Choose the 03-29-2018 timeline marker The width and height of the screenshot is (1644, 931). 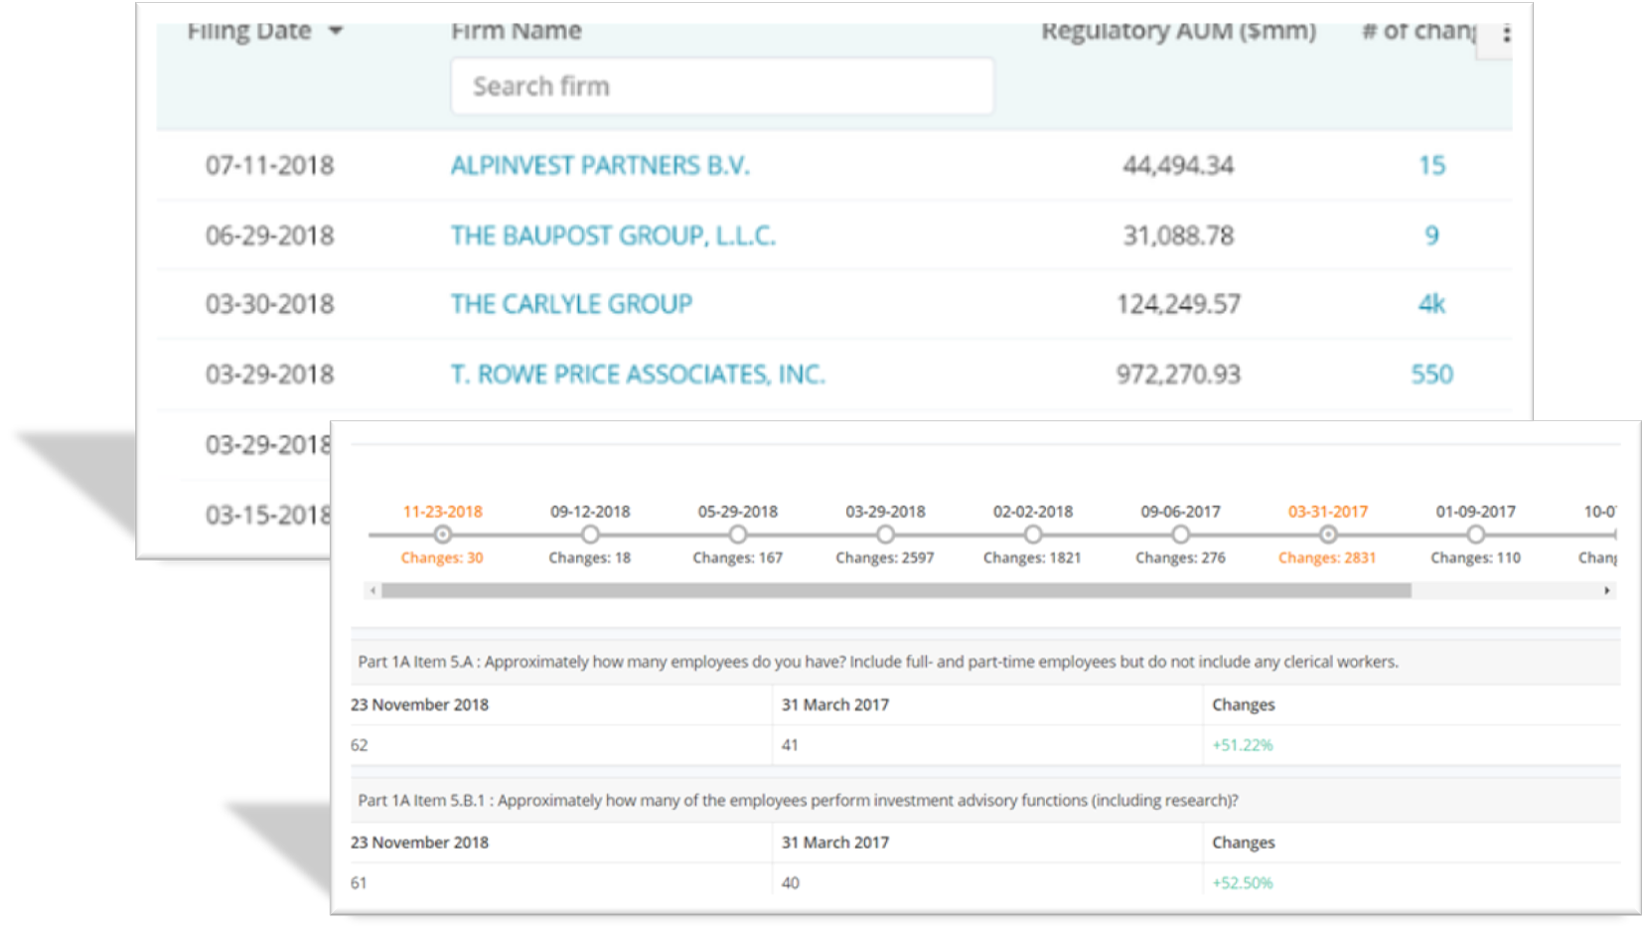tap(885, 534)
